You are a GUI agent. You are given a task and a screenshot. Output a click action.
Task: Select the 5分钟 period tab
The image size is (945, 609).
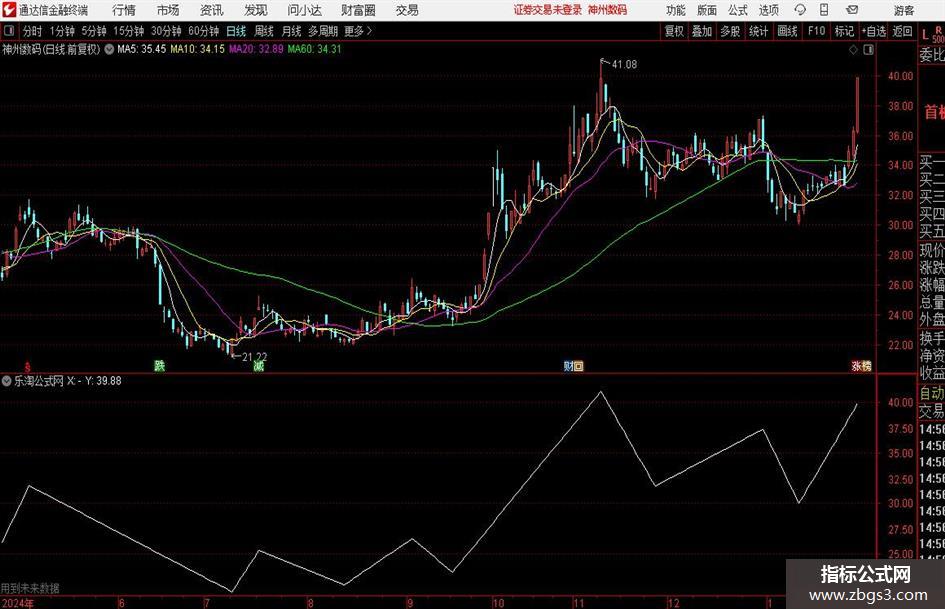[x=94, y=31]
